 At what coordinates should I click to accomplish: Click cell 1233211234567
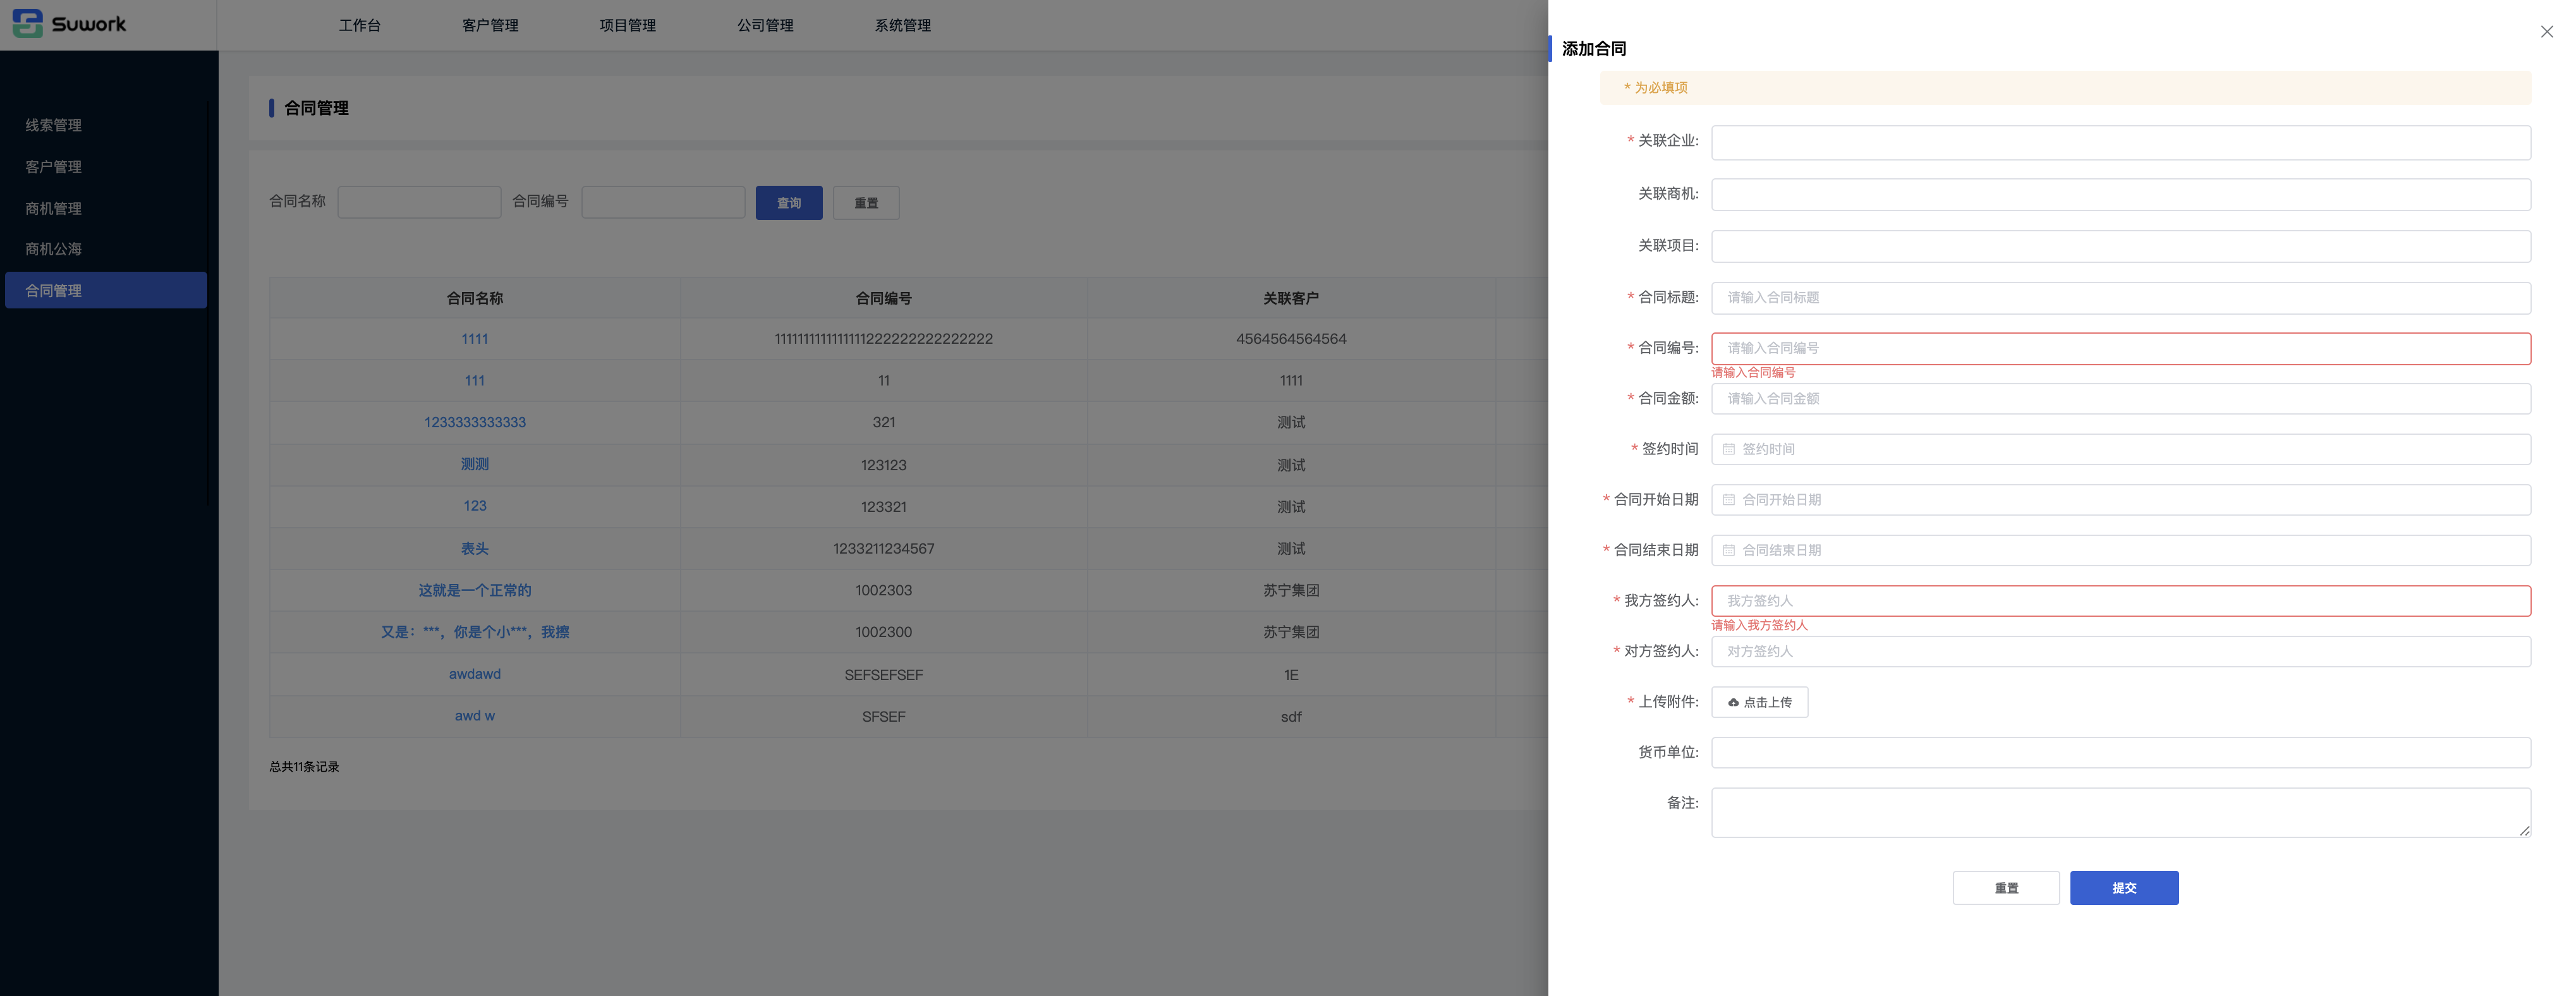click(884, 549)
